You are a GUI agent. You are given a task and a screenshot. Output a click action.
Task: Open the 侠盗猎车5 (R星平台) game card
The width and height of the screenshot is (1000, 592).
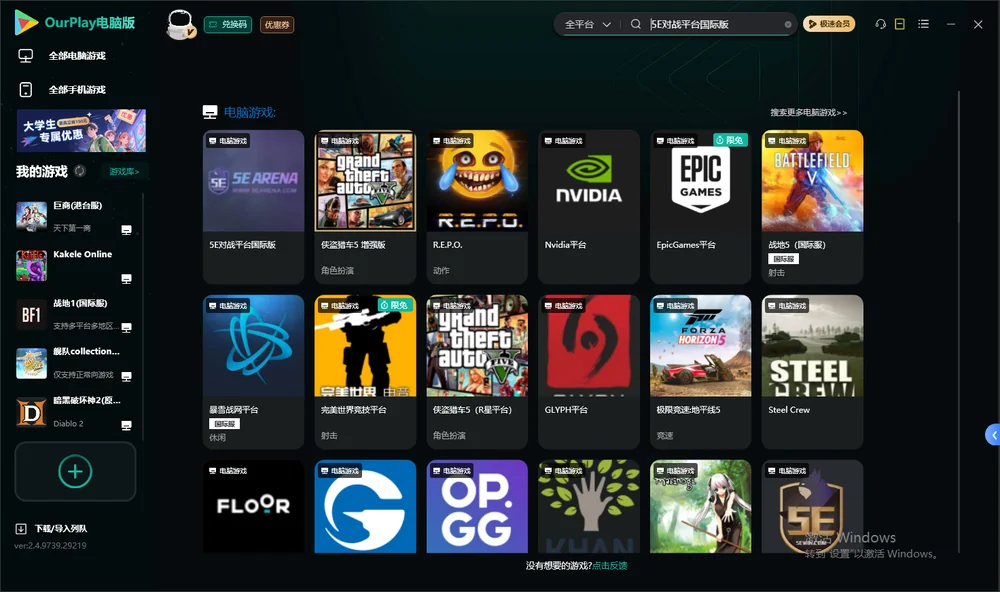click(477, 372)
